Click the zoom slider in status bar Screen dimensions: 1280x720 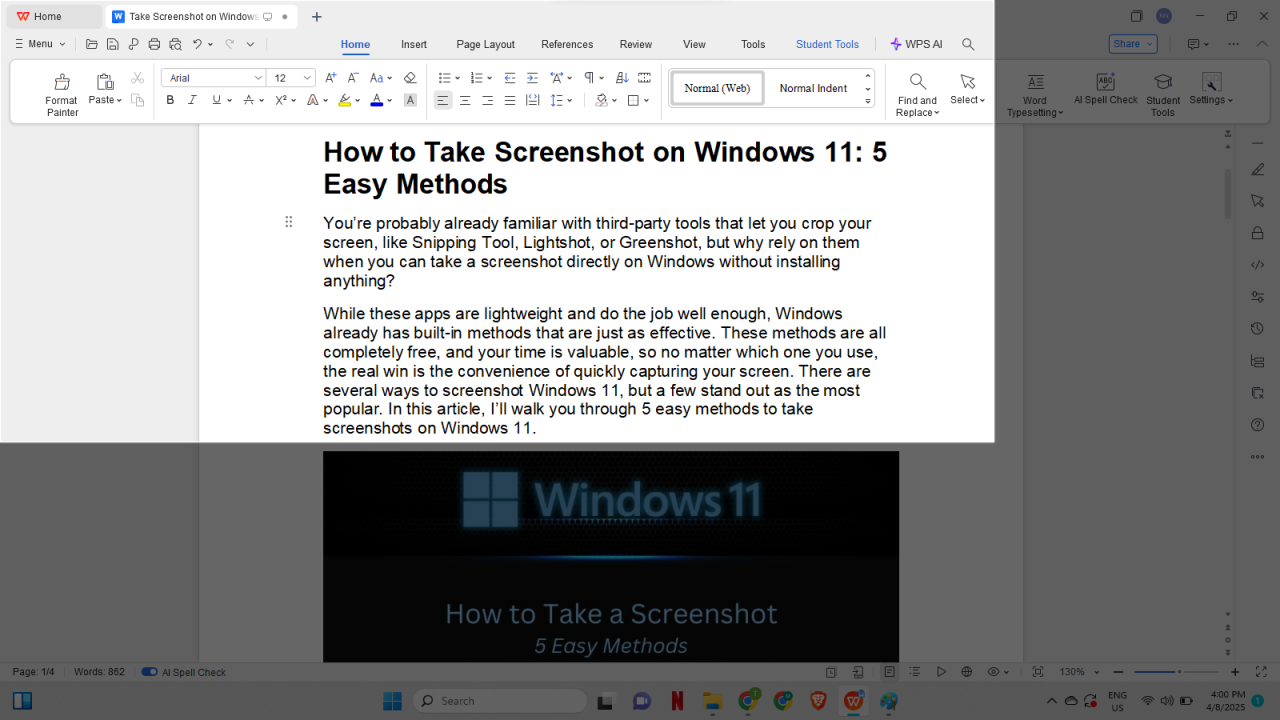1178,672
